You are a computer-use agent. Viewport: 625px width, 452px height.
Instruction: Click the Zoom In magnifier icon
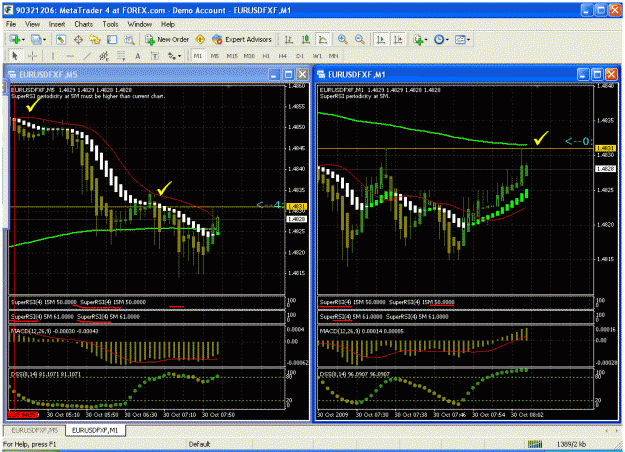[x=342, y=39]
